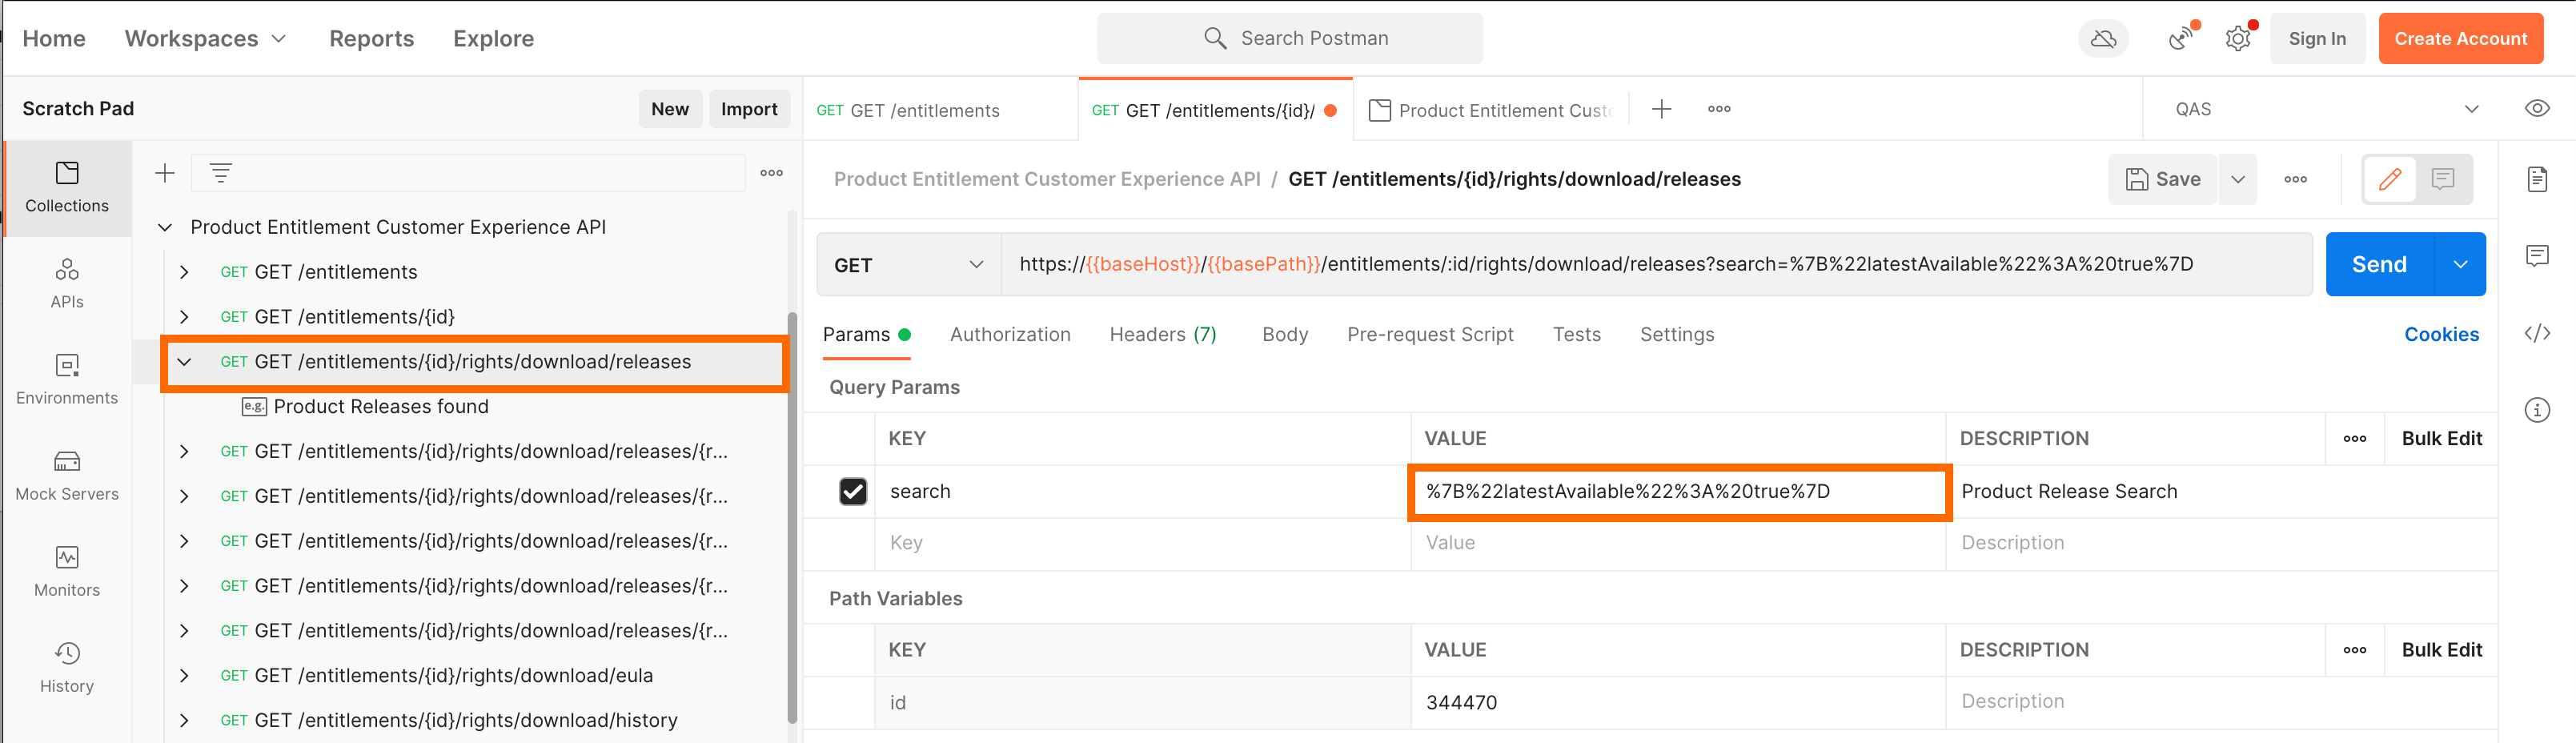Open the collections panel three-dot options menu

click(771, 173)
